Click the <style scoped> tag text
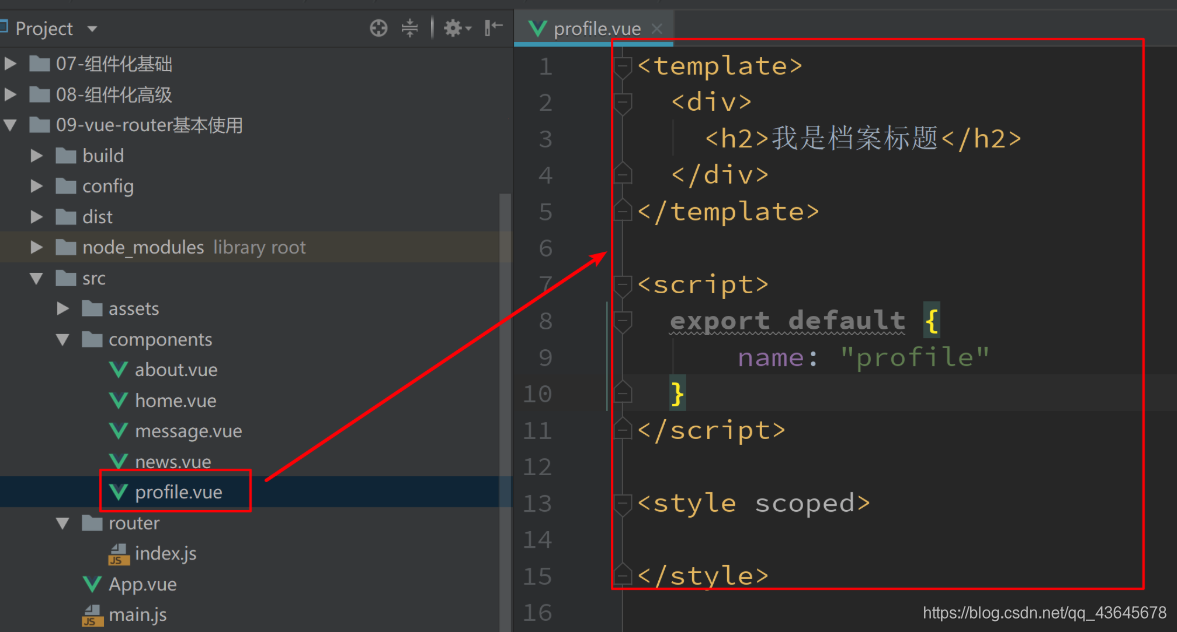 point(754,504)
